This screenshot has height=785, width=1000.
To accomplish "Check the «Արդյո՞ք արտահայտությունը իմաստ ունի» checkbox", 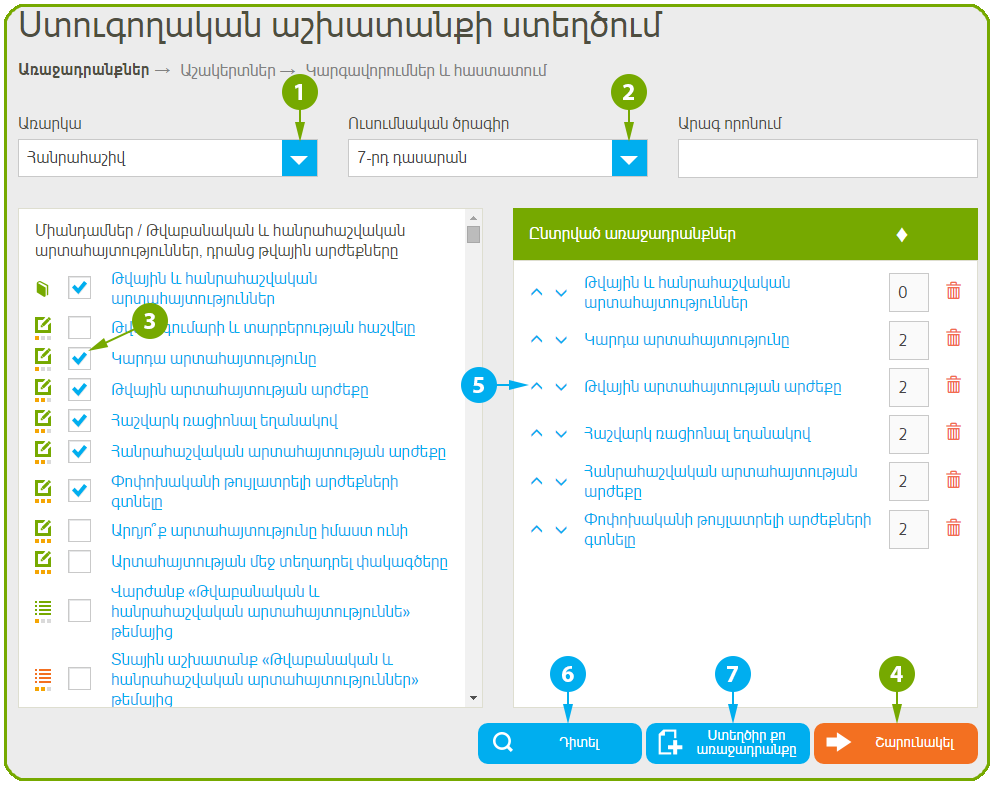I will (80, 530).
